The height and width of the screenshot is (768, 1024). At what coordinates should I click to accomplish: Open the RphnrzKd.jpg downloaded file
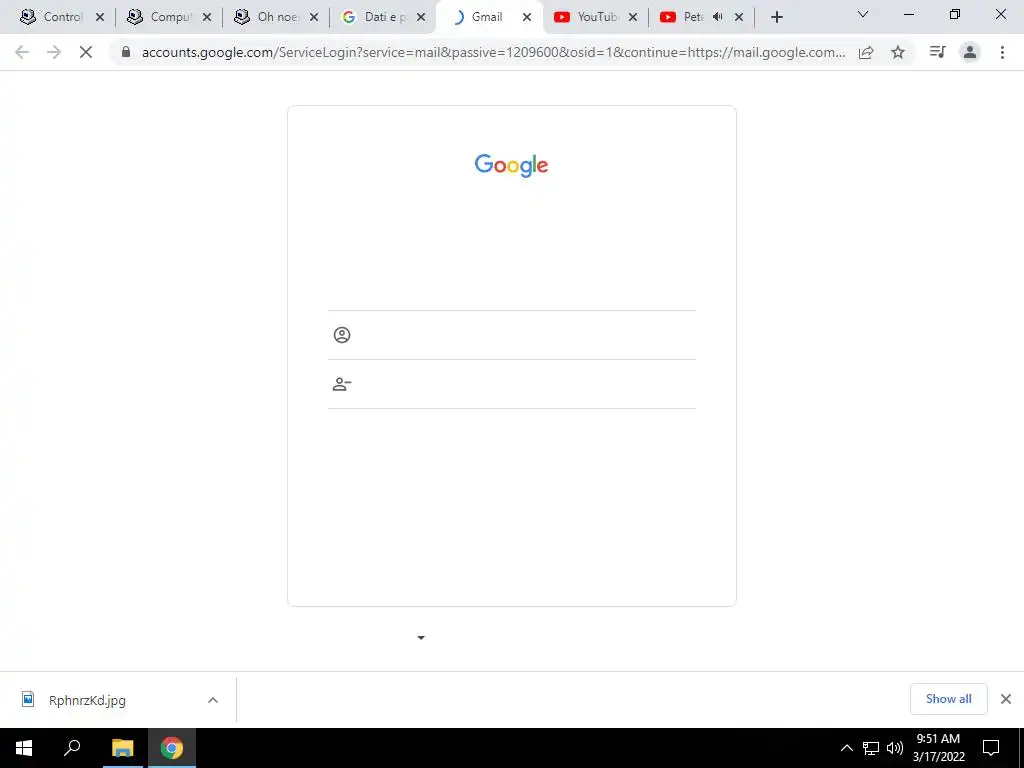[87, 700]
